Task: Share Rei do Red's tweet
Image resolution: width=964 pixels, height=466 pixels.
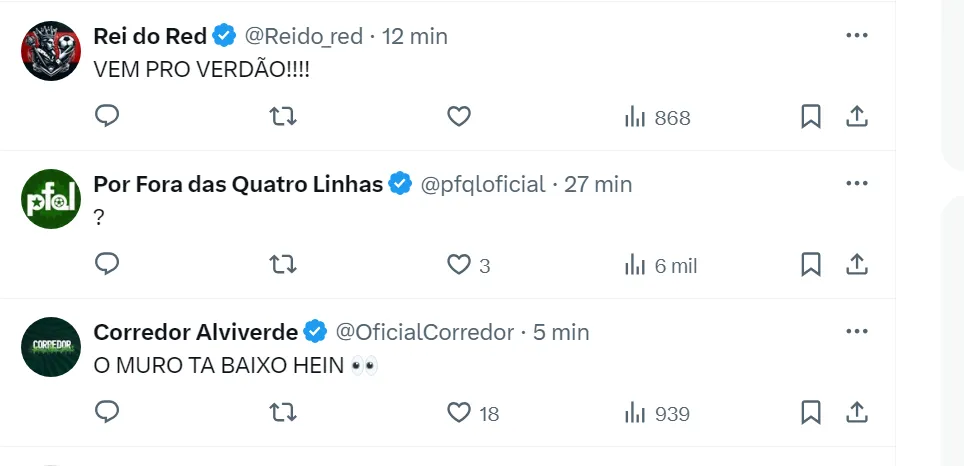Action: (x=857, y=117)
